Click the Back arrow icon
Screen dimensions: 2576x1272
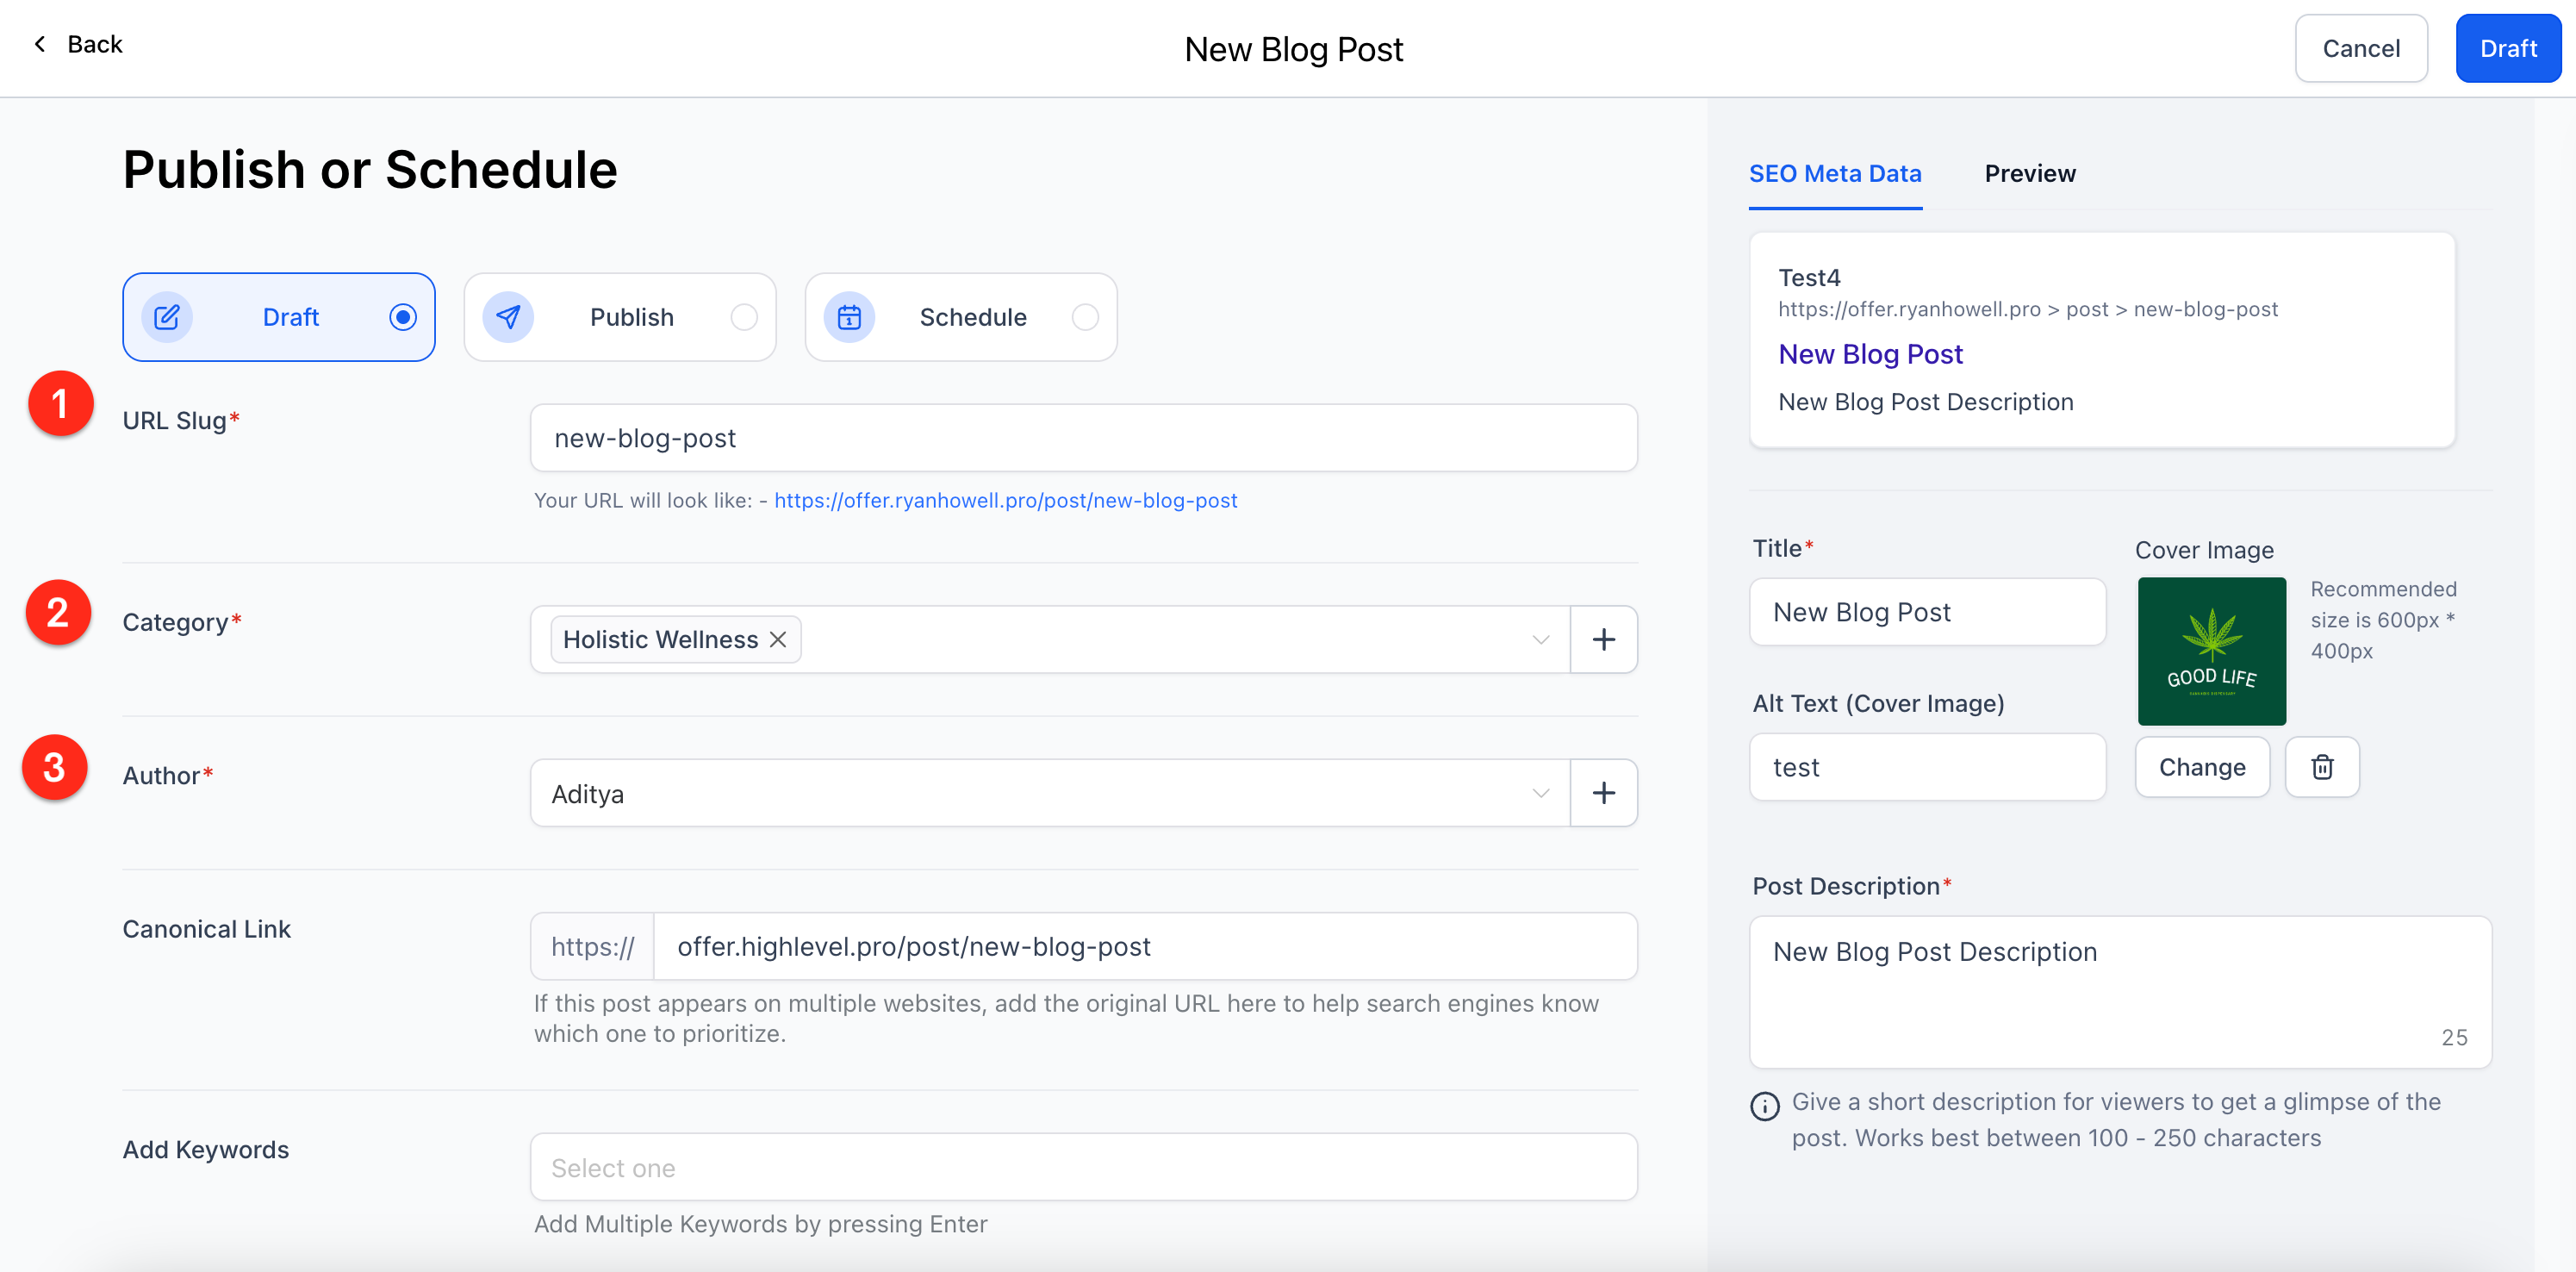40,44
